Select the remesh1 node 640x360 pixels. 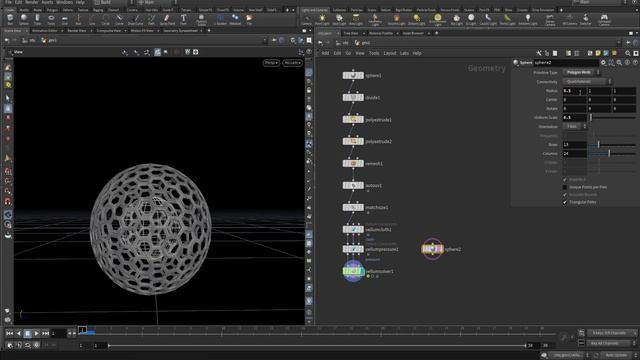353,163
